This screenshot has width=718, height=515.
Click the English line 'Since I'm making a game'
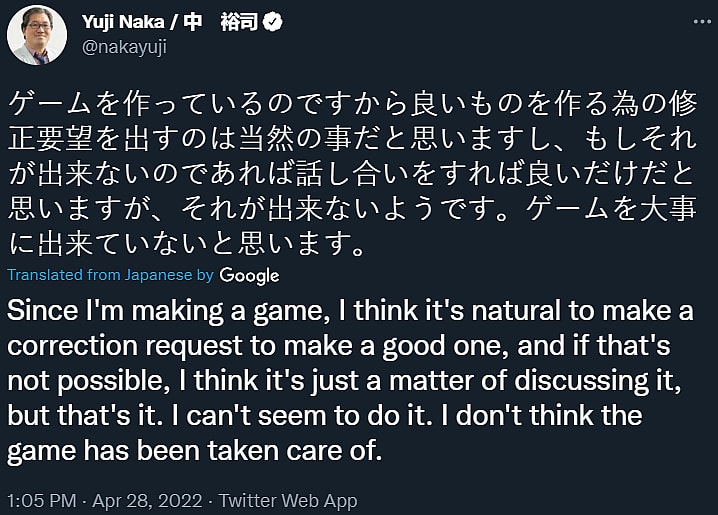[350, 311]
